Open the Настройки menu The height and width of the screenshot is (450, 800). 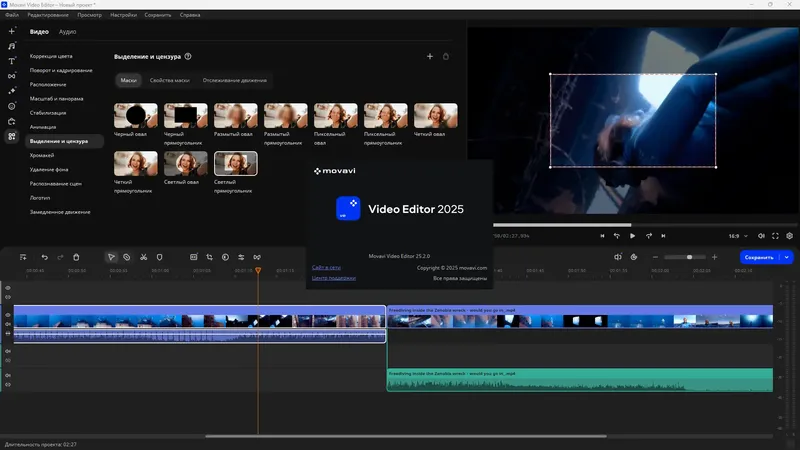point(123,15)
